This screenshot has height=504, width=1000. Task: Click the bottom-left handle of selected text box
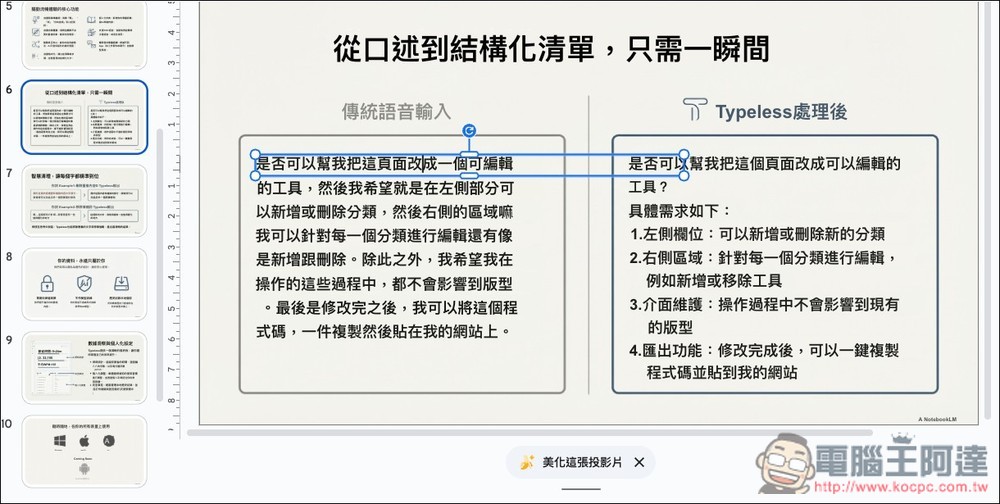(x=255, y=175)
